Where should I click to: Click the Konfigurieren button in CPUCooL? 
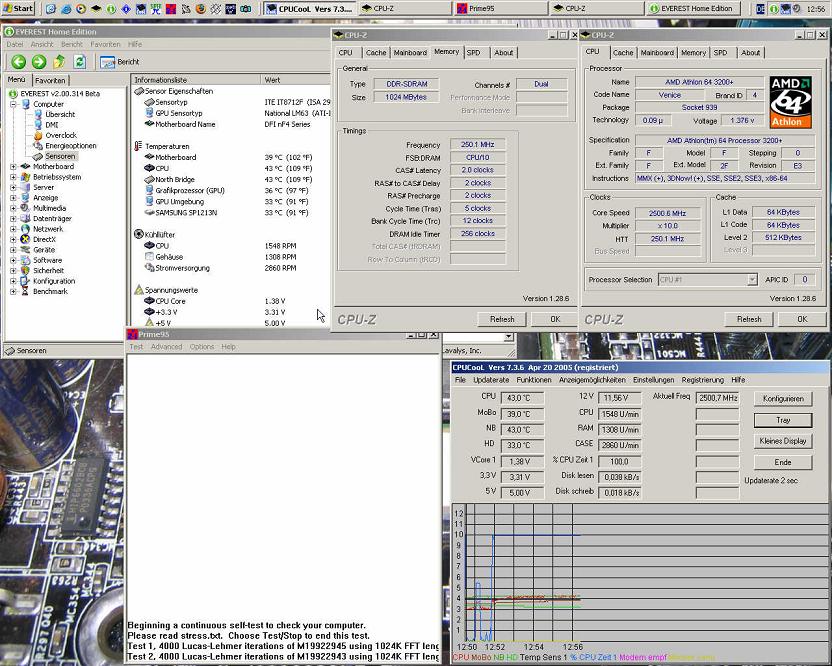point(783,399)
